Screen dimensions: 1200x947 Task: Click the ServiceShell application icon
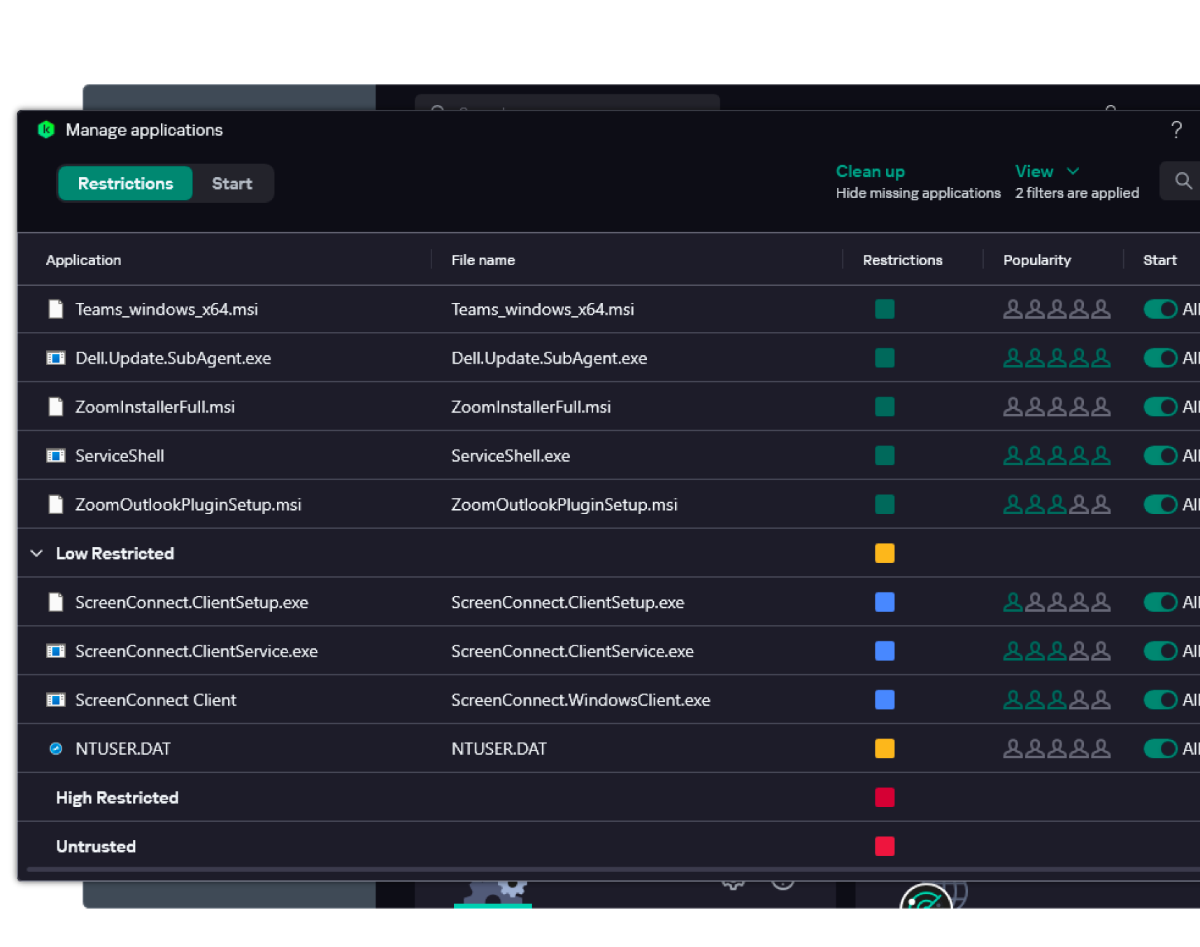pos(56,456)
